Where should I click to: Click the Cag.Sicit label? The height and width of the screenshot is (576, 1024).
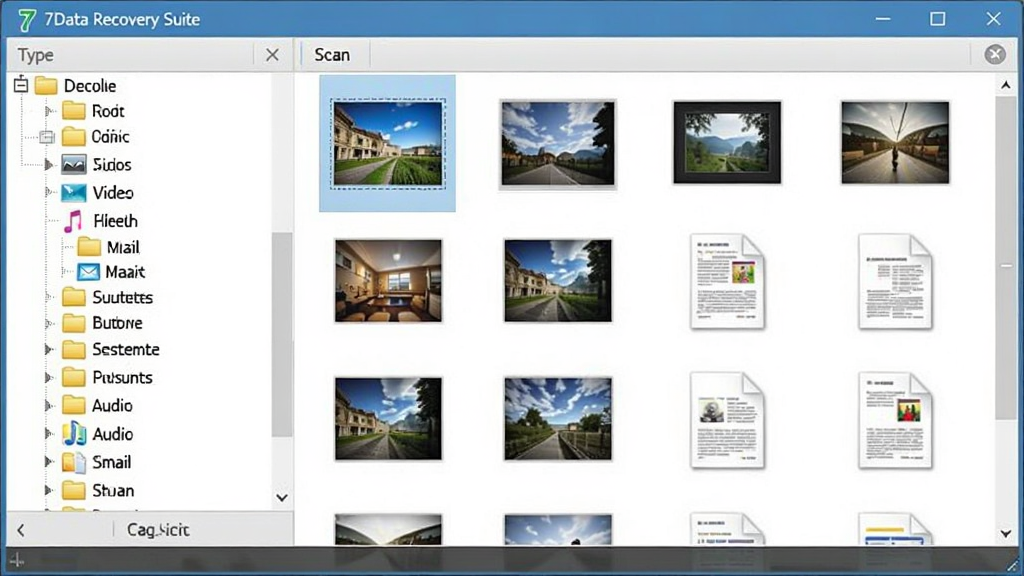point(158,530)
